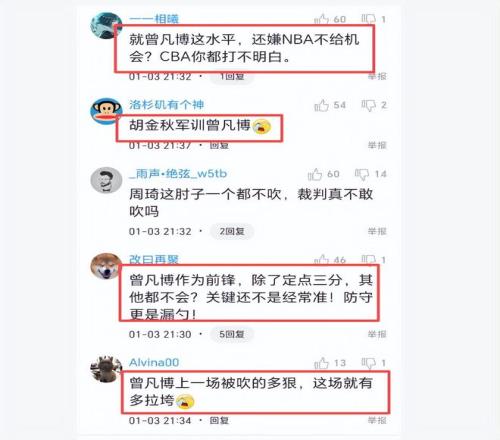Like the comment by 洛杉矶有个神
Screen dimensions: 500x440
[x=321, y=105]
